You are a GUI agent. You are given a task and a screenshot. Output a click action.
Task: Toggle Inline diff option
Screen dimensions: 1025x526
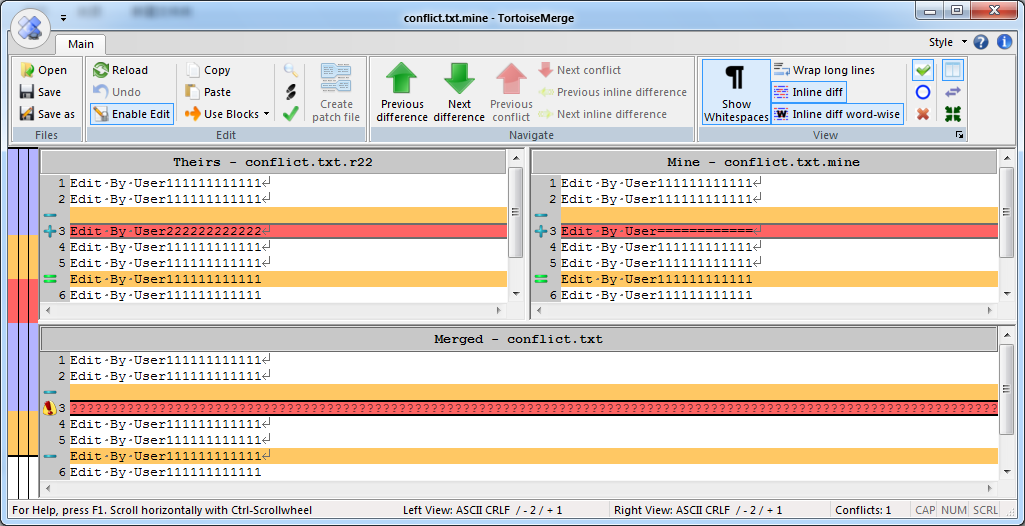click(809, 92)
